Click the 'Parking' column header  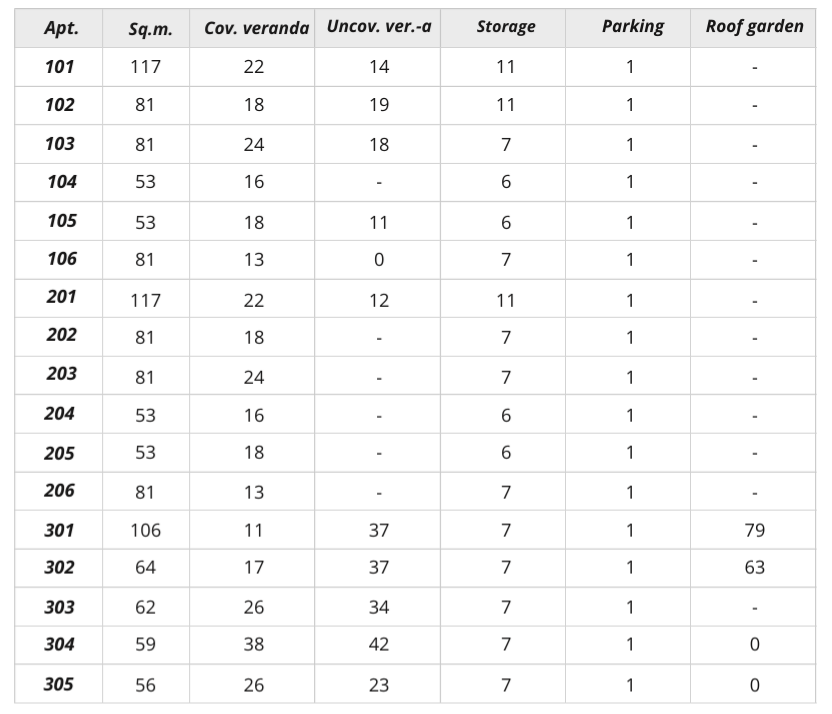point(632,27)
